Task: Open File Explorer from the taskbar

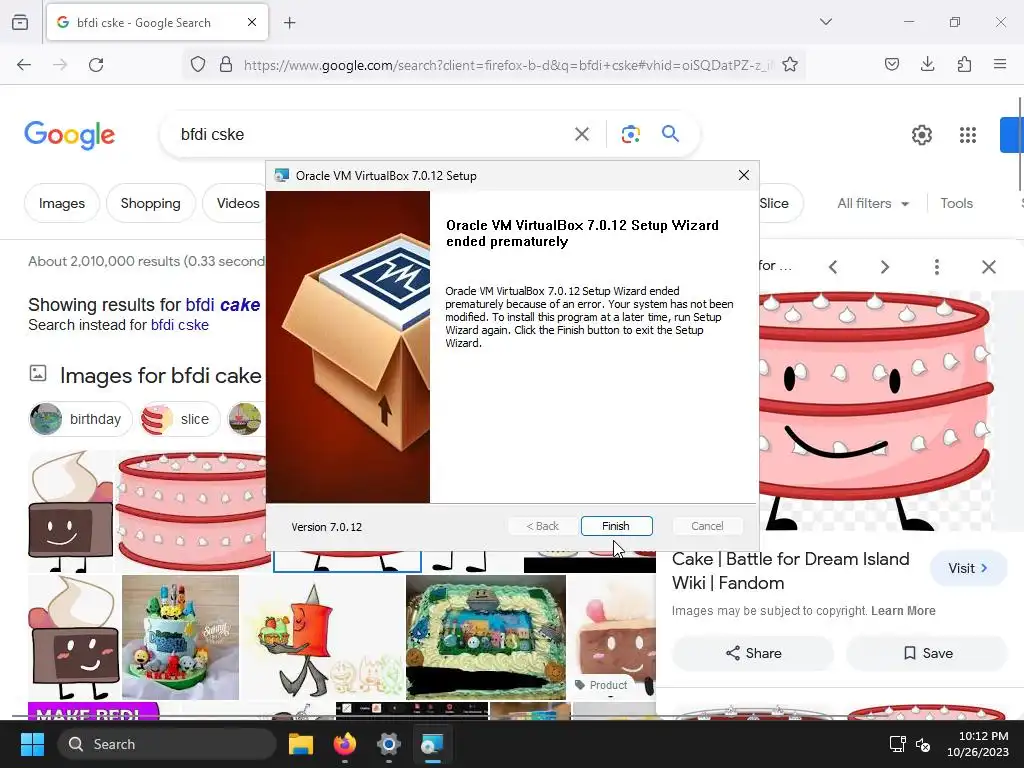Action: click(301, 744)
